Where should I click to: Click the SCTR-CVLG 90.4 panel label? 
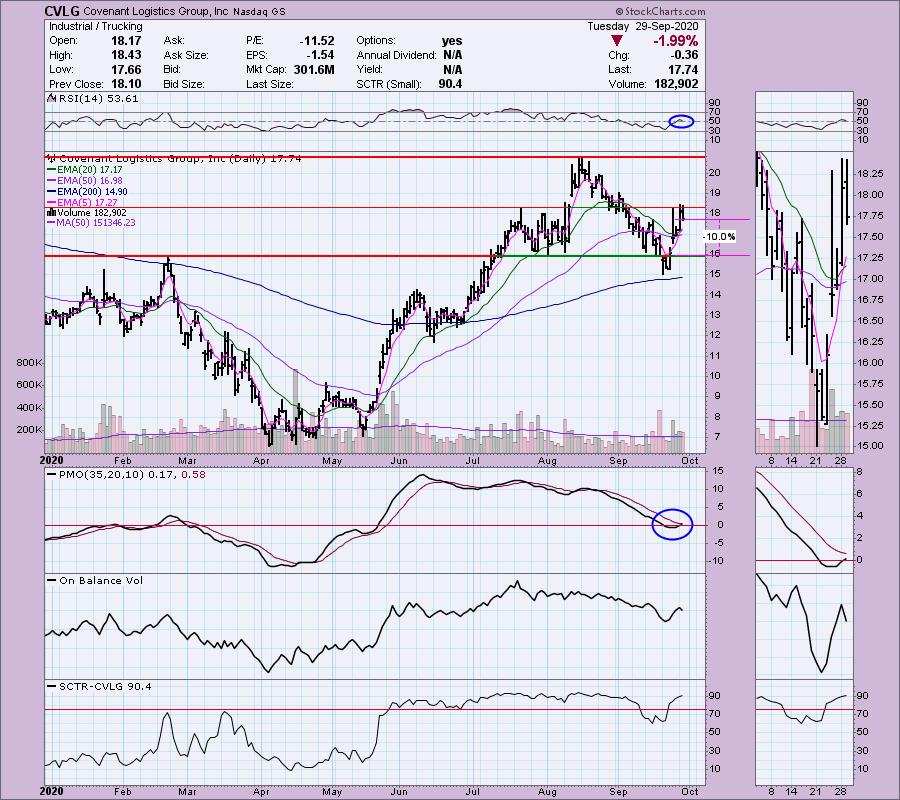click(101, 686)
